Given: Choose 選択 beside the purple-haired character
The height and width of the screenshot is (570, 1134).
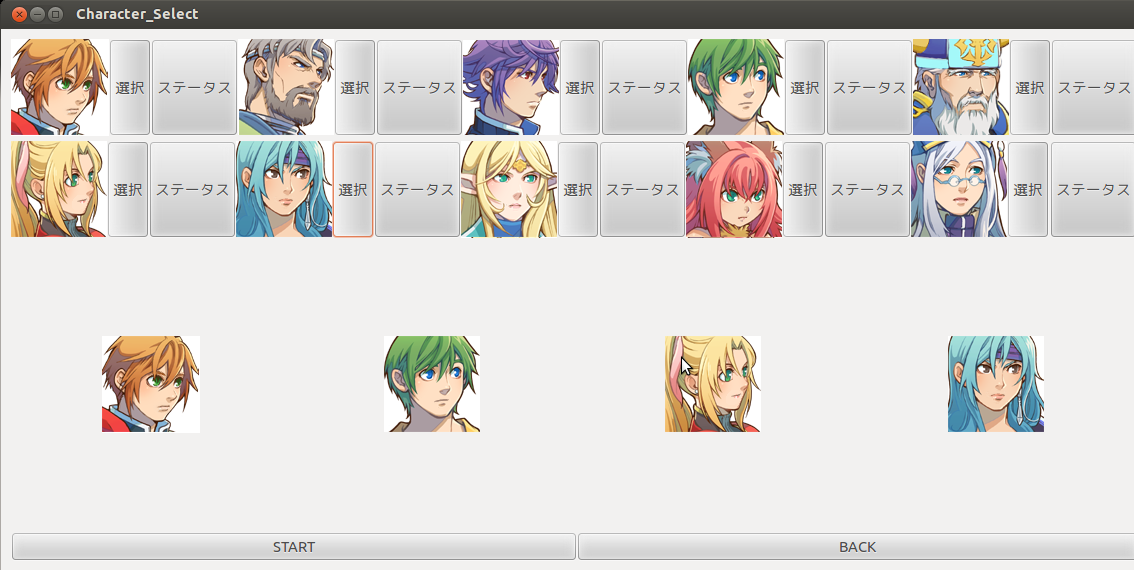Looking at the screenshot, I should [580, 88].
